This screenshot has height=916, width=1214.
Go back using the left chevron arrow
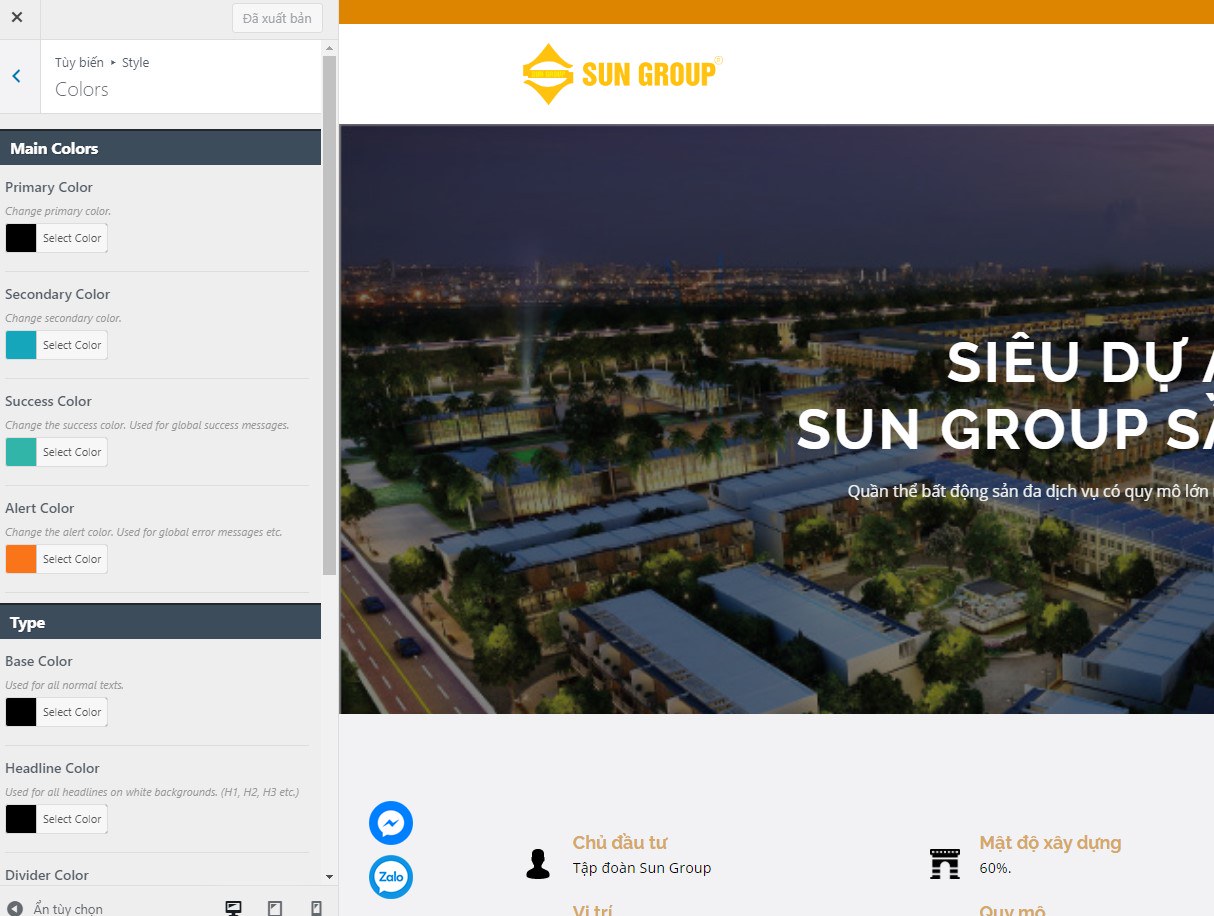tap(17, 76)
